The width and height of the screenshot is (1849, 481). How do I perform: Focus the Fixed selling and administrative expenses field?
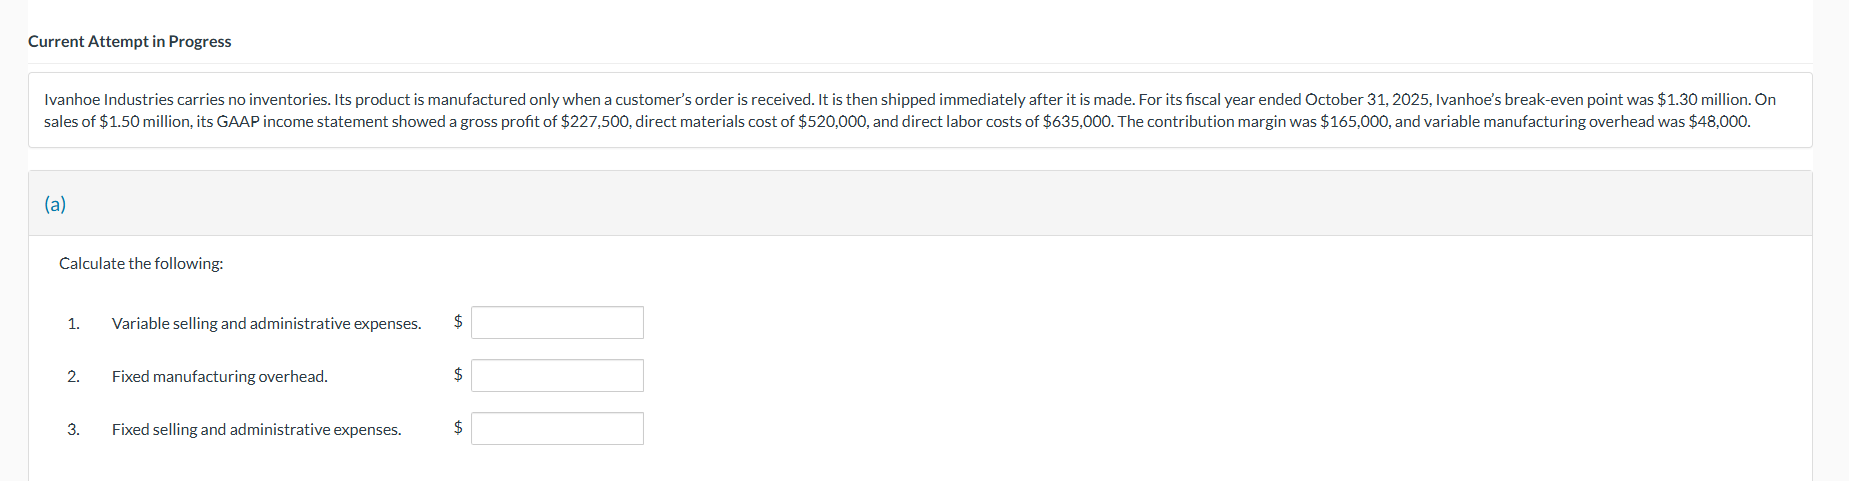click(557, 428)
